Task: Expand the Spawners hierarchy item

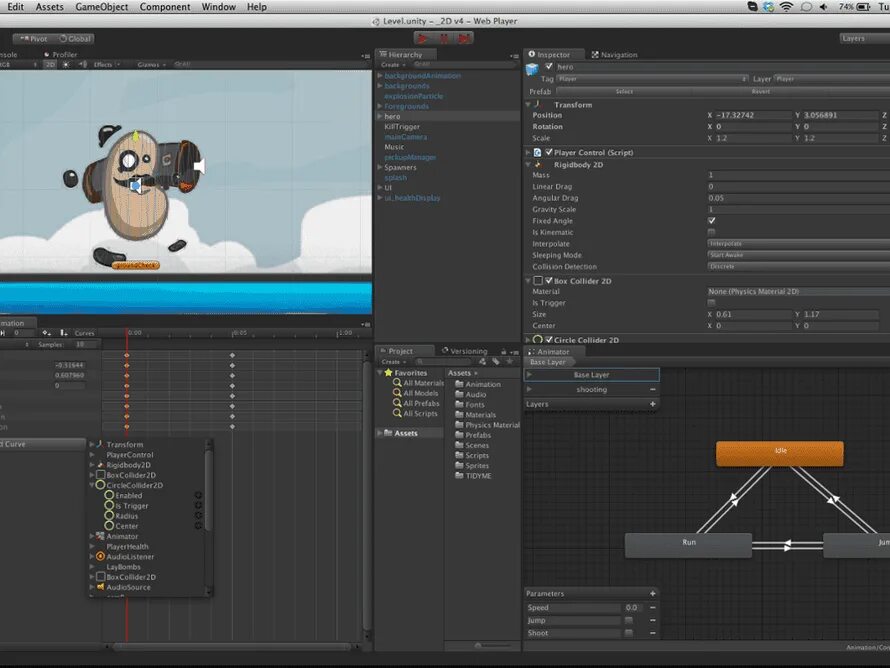Action: pyautogui.click(x=380, y=167)
